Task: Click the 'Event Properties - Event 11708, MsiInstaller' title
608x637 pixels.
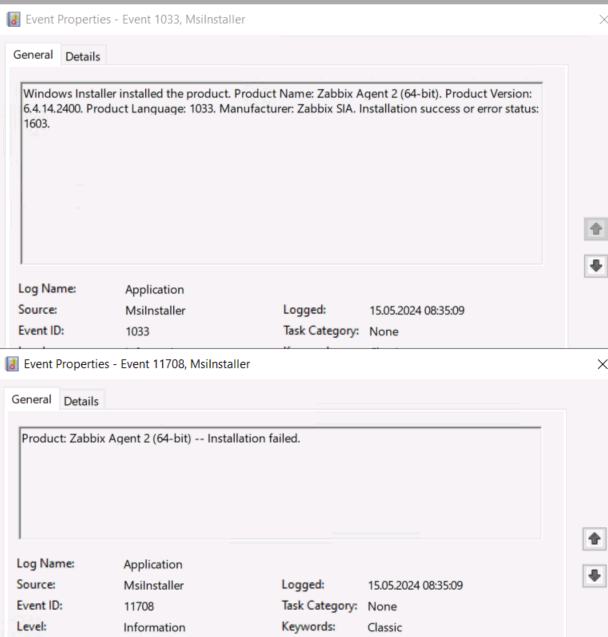Action: (137, 364)
